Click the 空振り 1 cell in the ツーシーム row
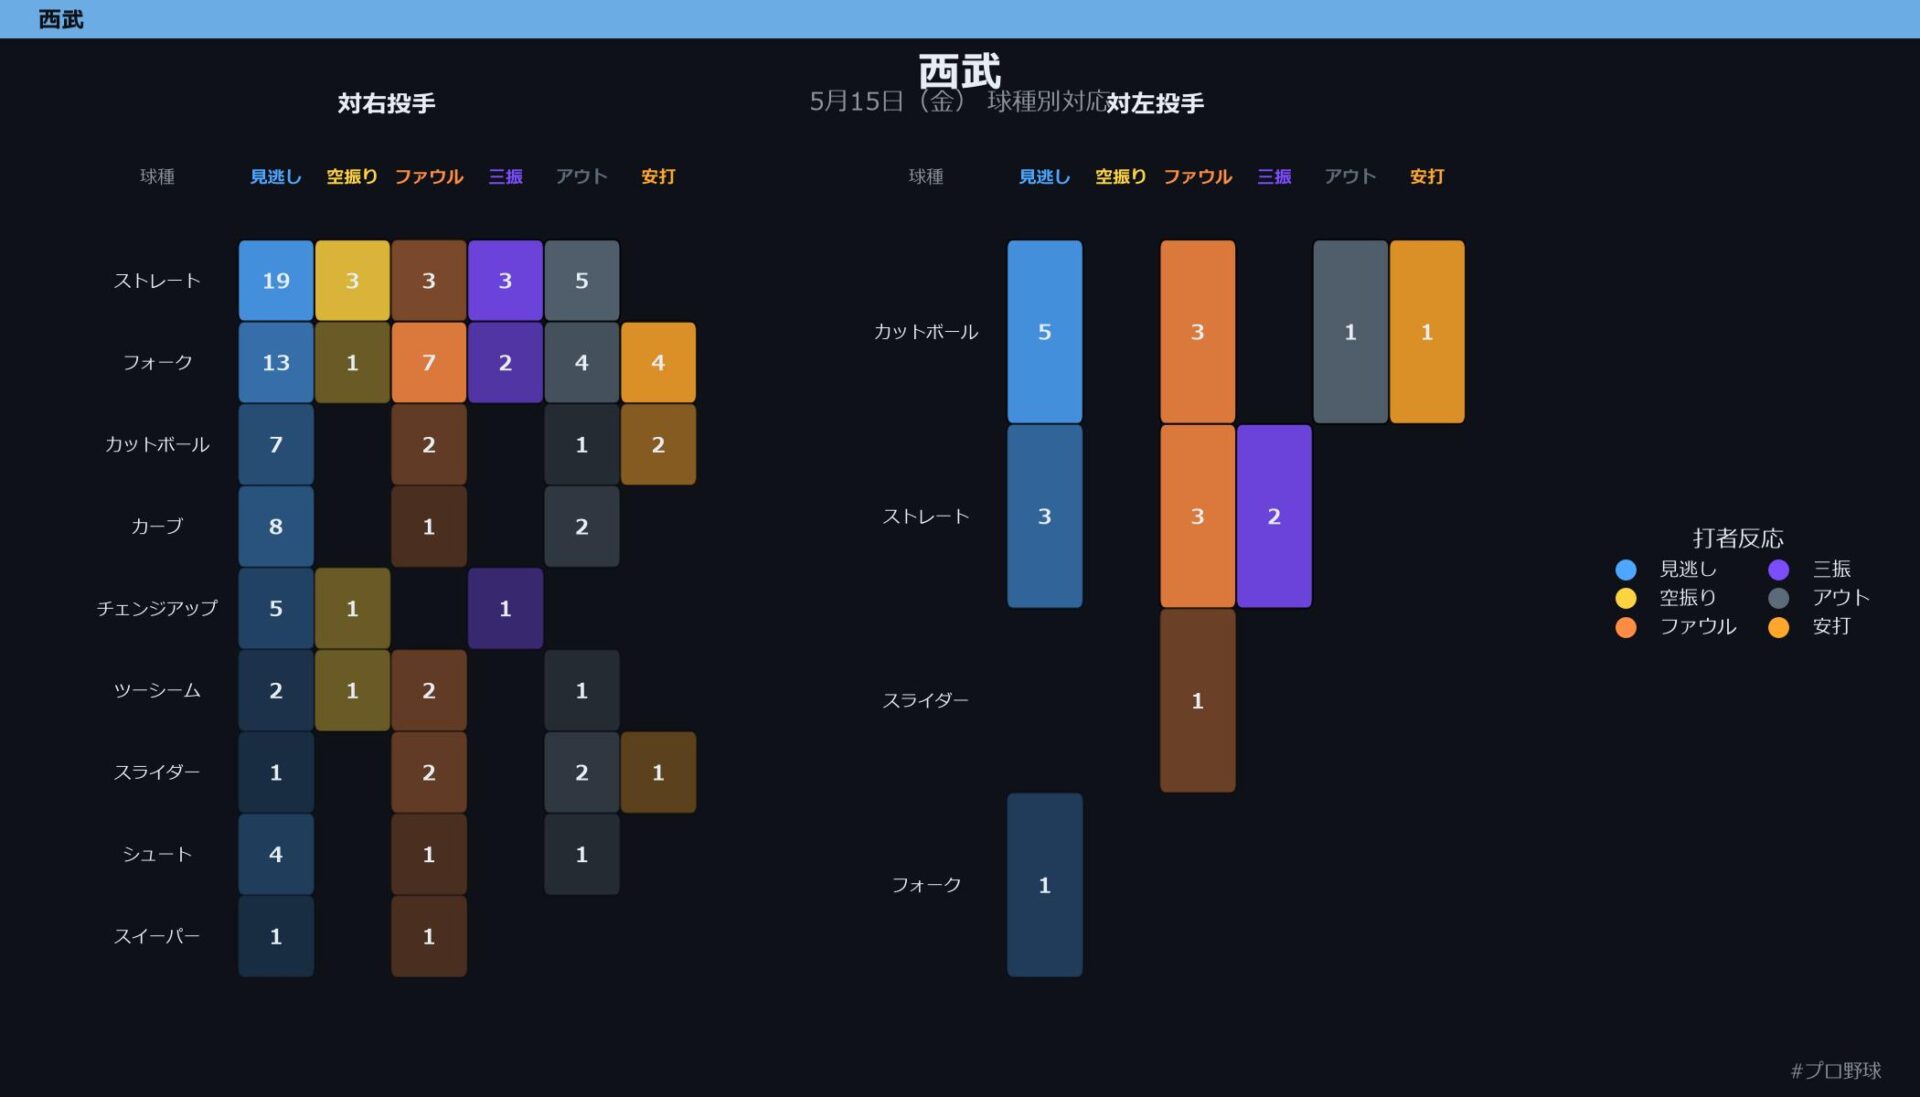 click(x=352, y=691)
